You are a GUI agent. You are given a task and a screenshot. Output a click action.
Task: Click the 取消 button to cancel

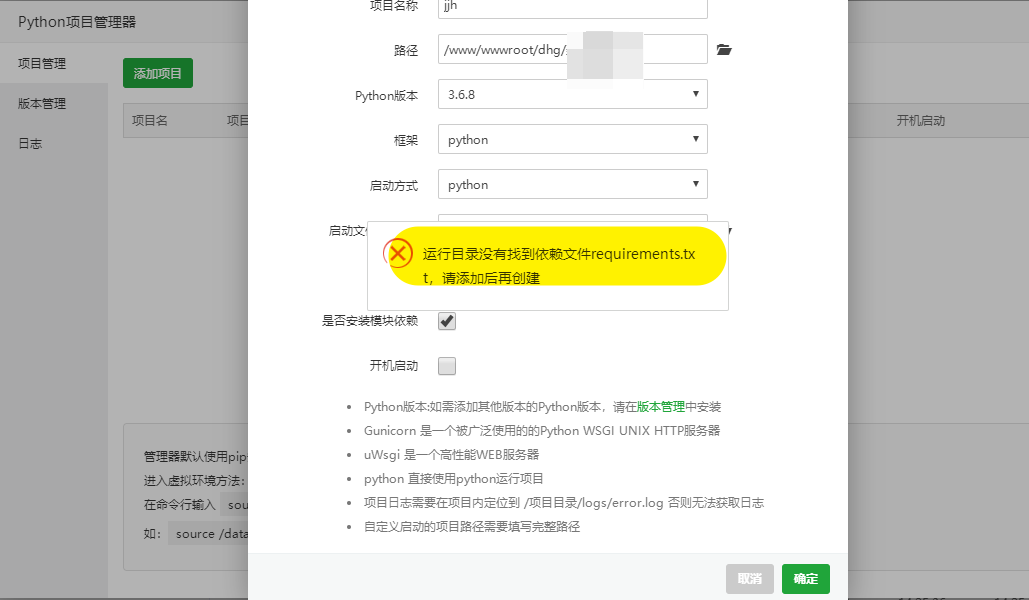749,579
